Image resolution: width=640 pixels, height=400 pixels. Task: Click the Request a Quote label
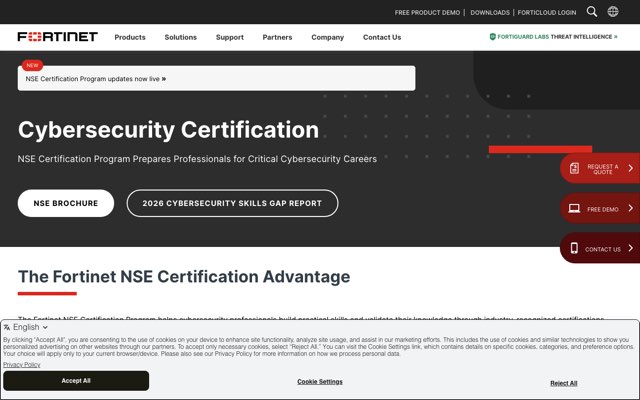[602, 169]
